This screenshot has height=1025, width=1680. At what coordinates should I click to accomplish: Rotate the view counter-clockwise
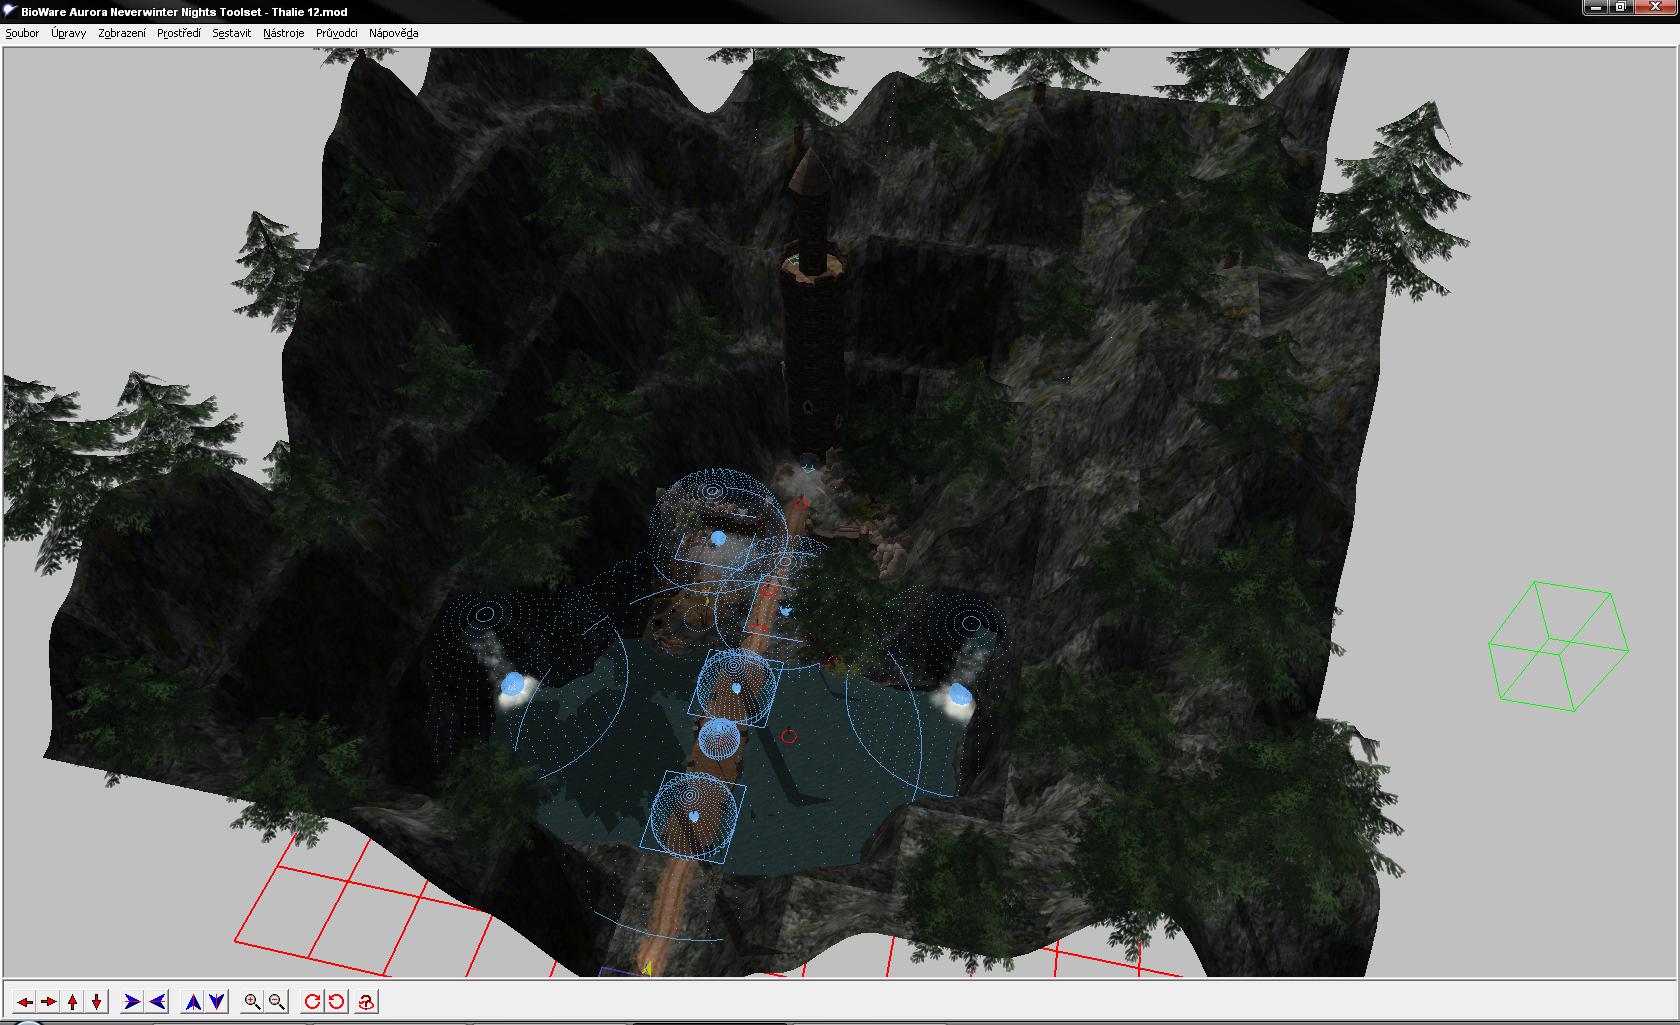click(337, 1001)
